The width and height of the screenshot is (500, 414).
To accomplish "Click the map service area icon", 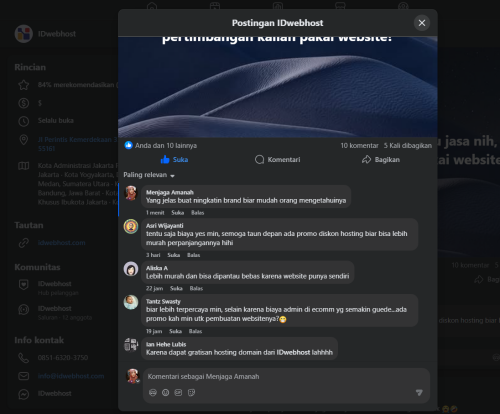I will click(x=24, y=166).
